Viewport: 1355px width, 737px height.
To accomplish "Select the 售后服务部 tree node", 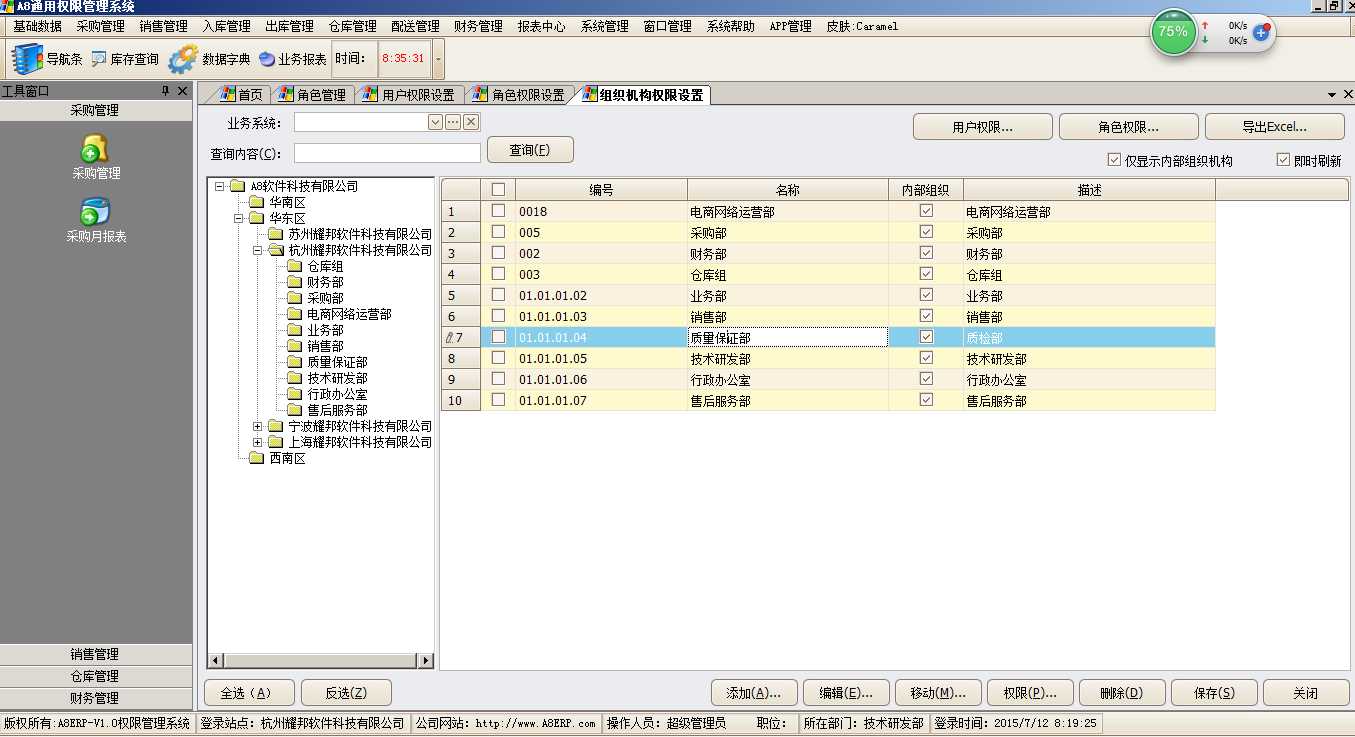I will pyautogui.click(x=337, y=410).
